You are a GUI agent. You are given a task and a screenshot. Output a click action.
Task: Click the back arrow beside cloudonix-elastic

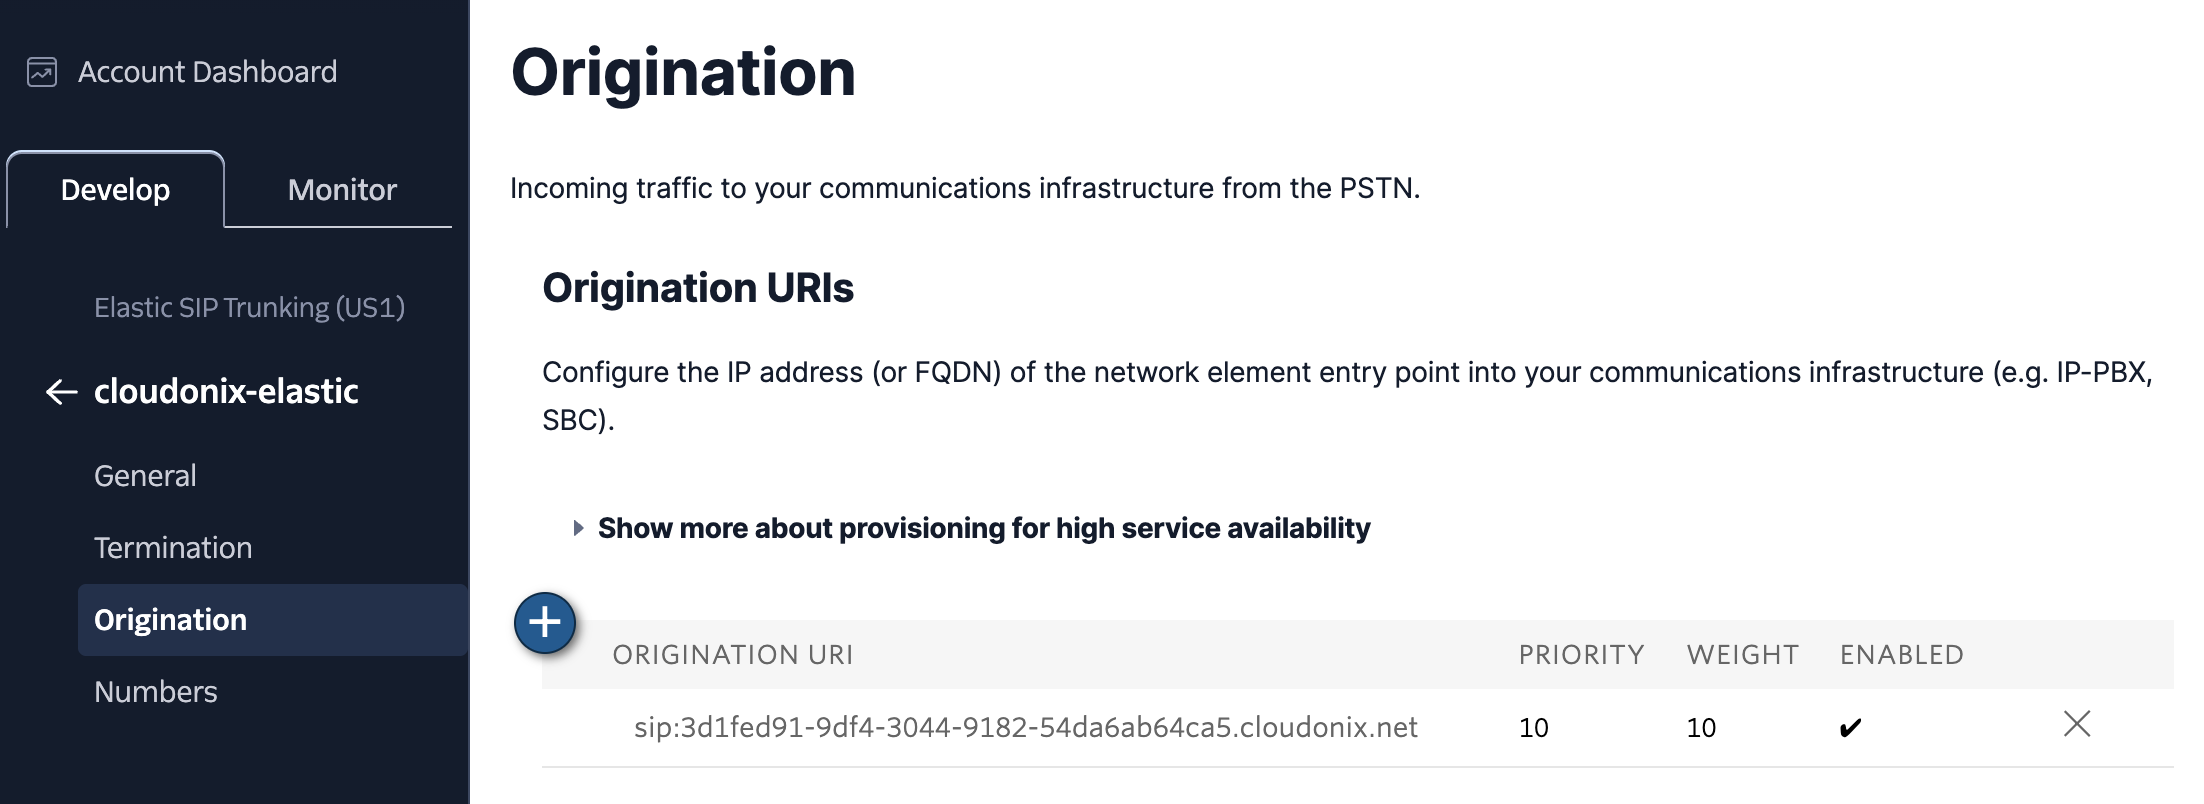(x=61, y=392)
